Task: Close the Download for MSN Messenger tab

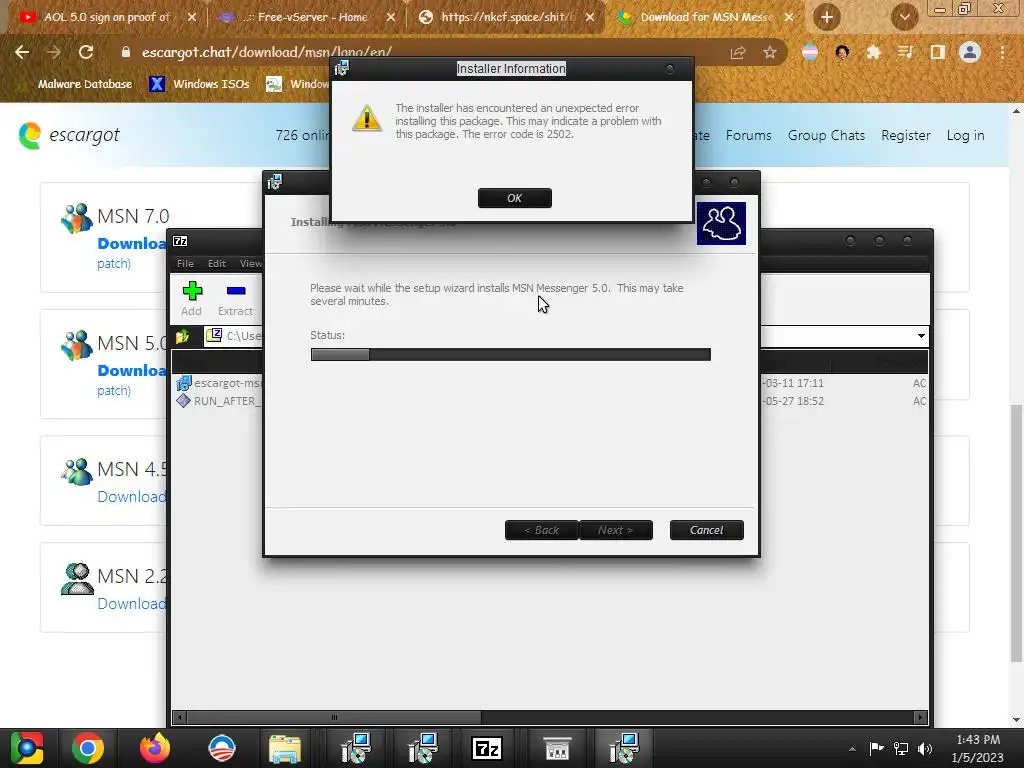Action: pyautogui.click(x=789, y=17)
